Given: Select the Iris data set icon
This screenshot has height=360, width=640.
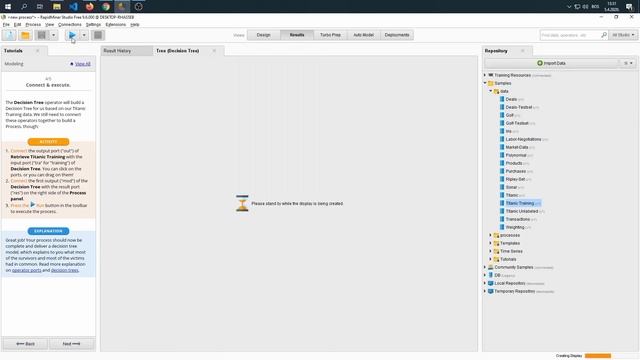Looking at the screenshot, I should 502,131.
